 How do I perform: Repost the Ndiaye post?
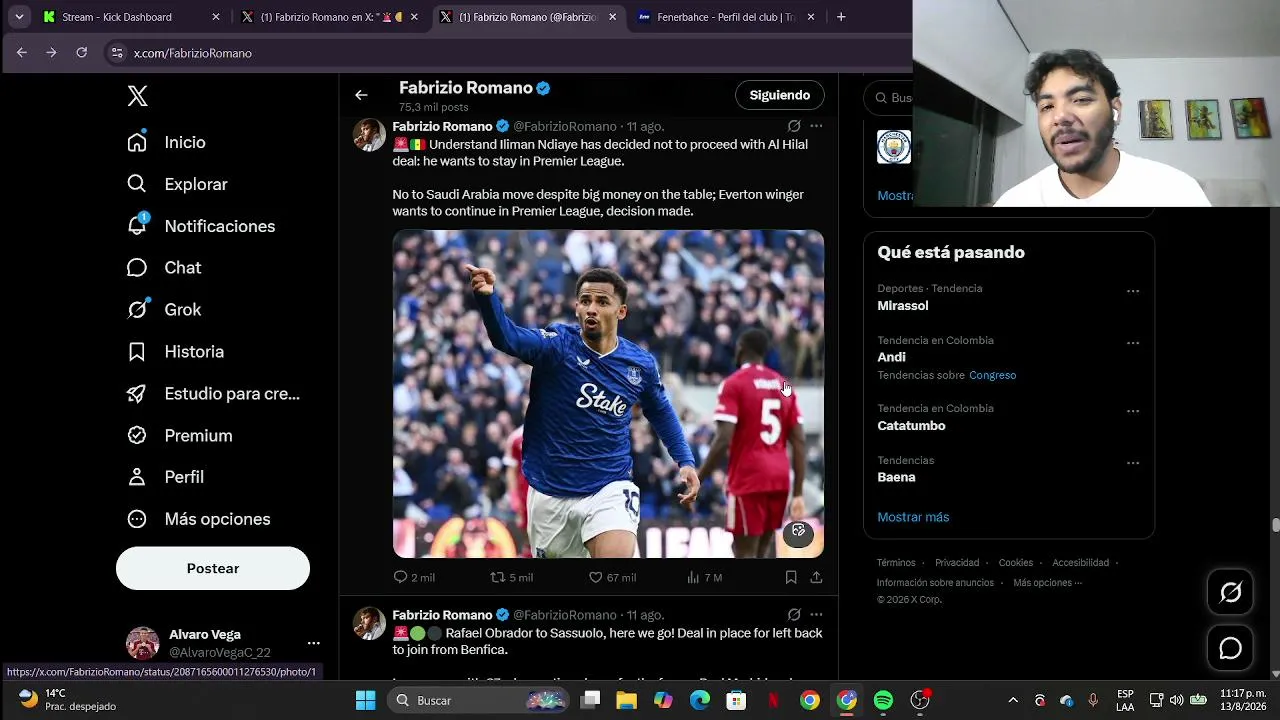[511, 577]
